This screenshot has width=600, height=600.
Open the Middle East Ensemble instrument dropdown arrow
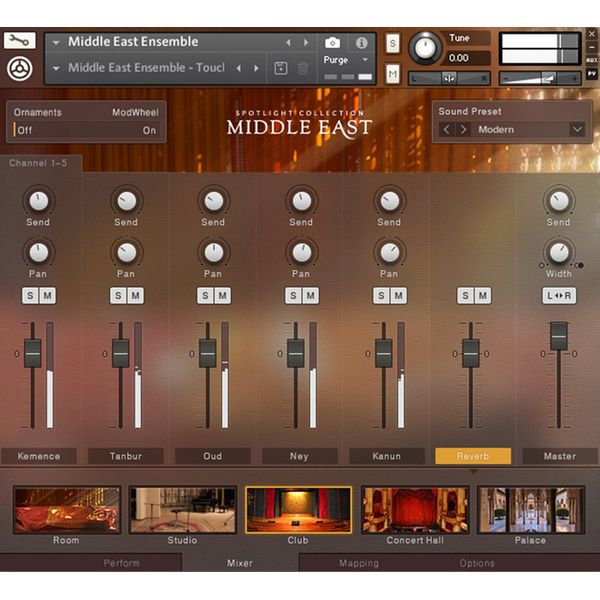(56, 42)
